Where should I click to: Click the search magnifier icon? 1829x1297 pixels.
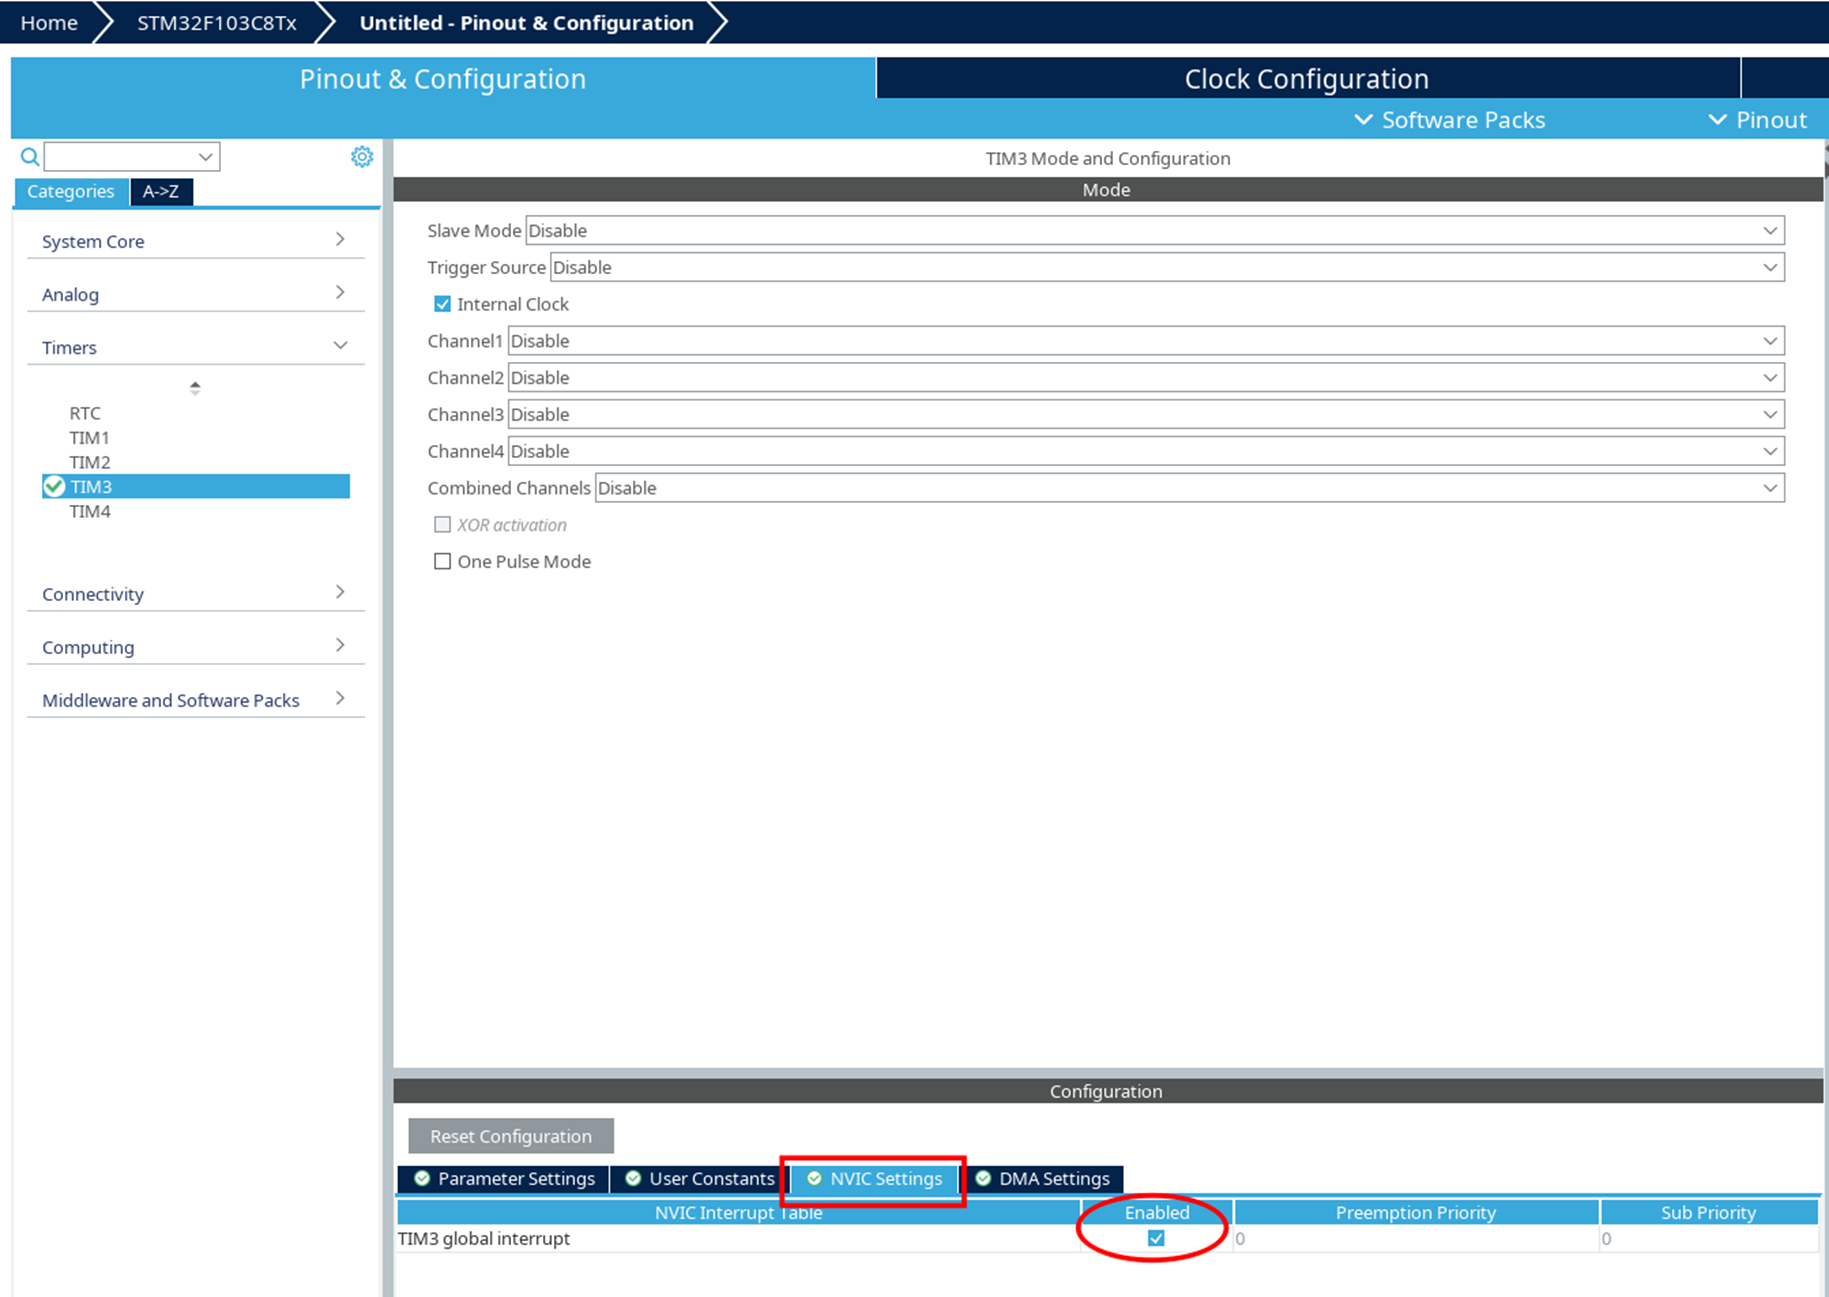[x=30, y=157]
